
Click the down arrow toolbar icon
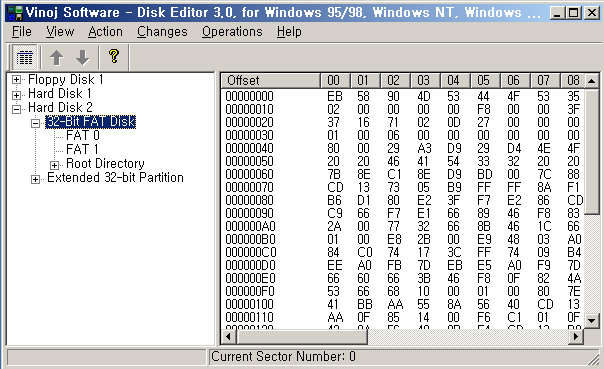coord(82,58)
